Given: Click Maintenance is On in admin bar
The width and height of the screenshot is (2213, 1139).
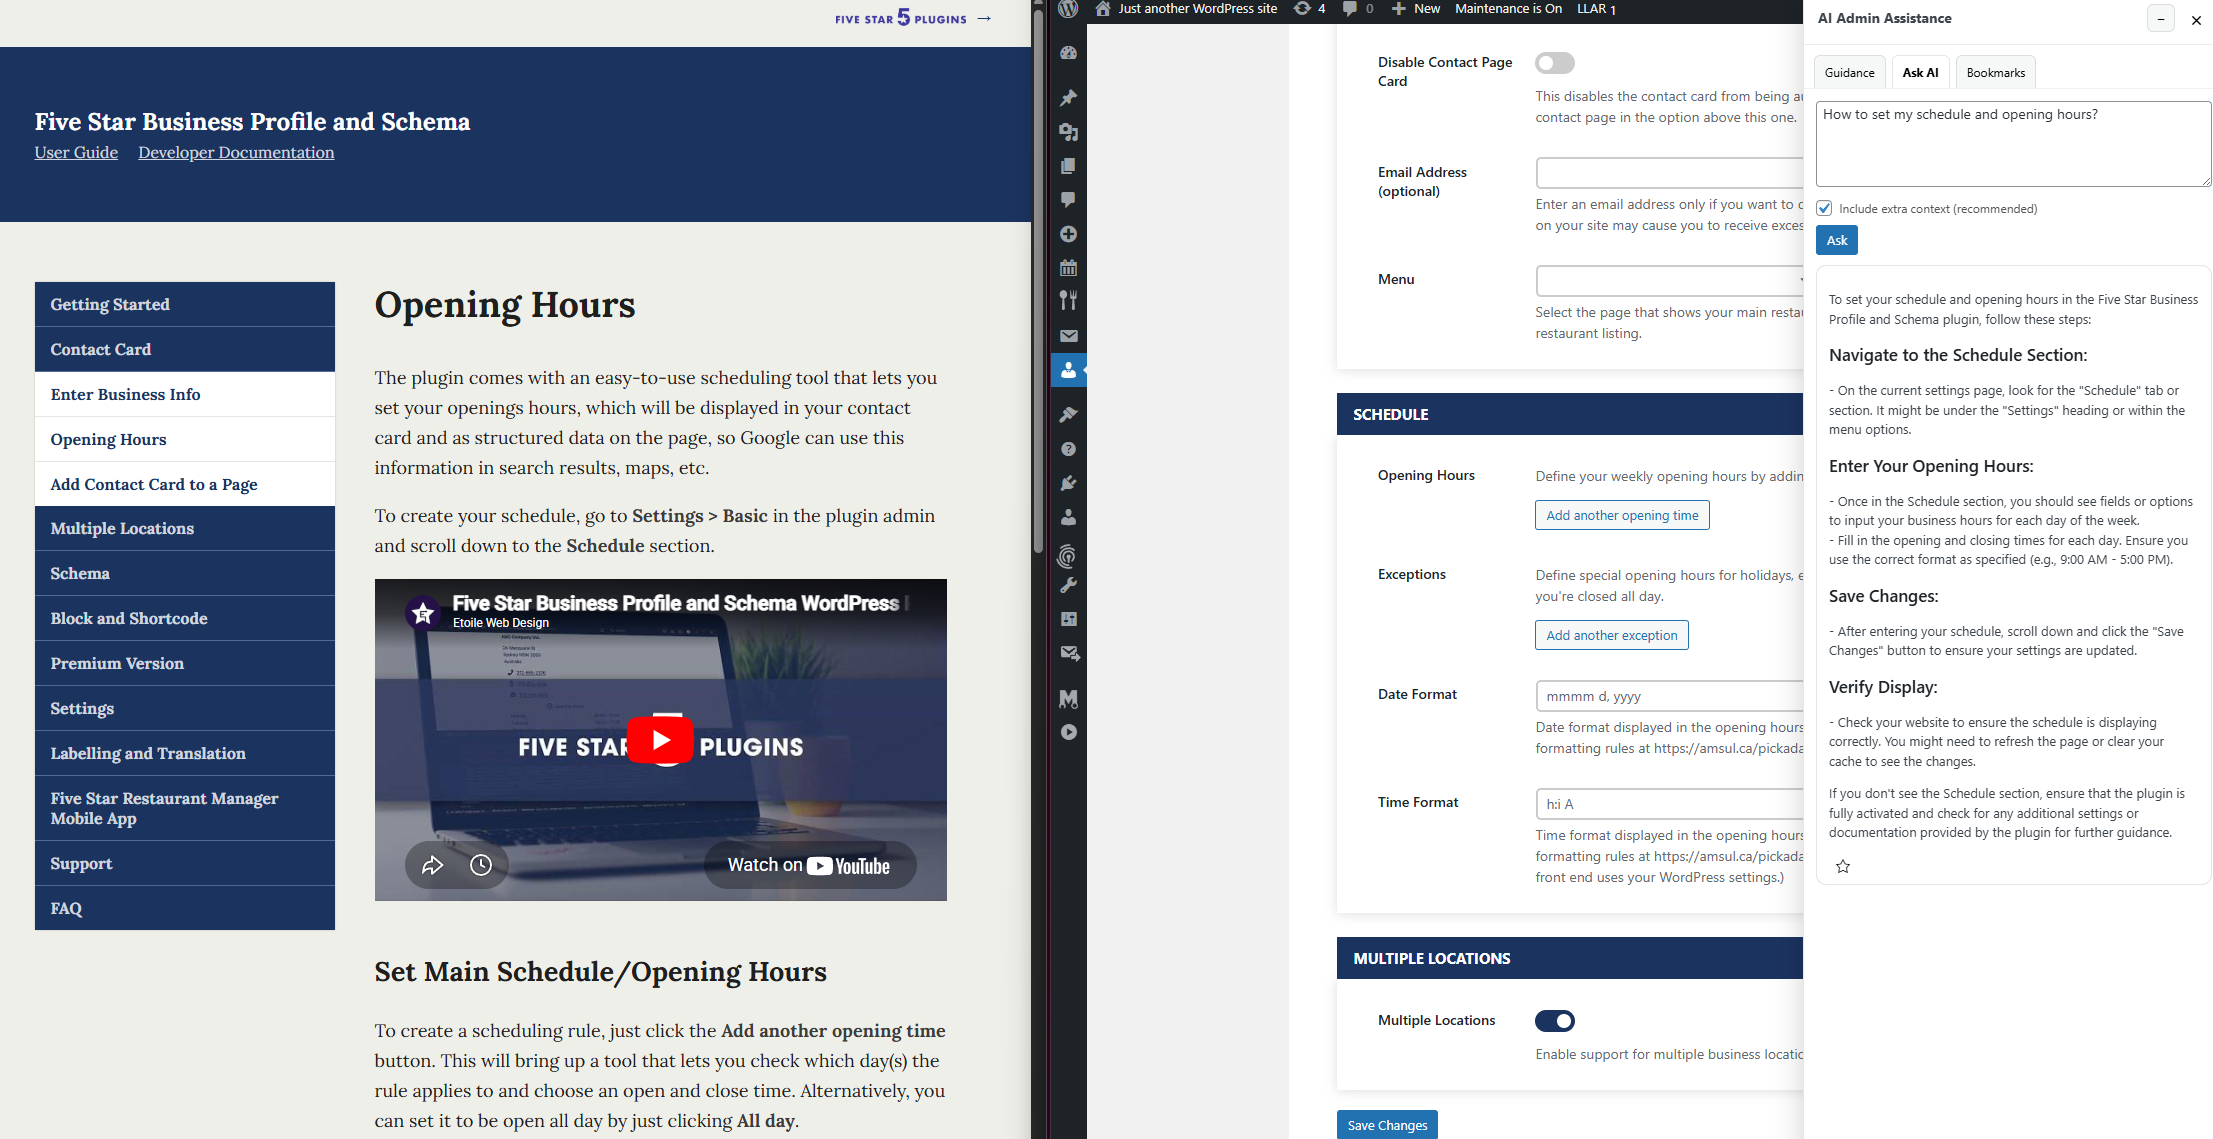Looking at the screenshot, I should [x=1508, y=9].
